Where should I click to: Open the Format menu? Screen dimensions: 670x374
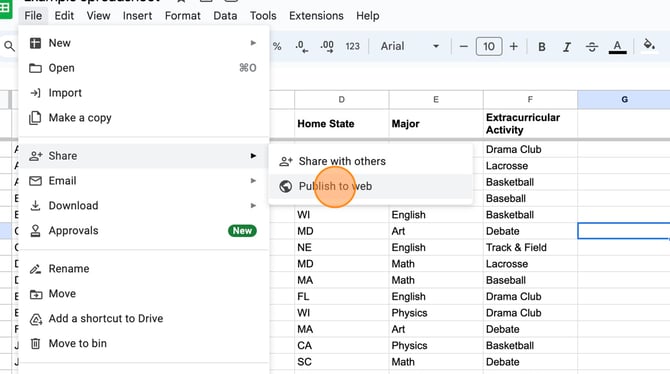182,16
